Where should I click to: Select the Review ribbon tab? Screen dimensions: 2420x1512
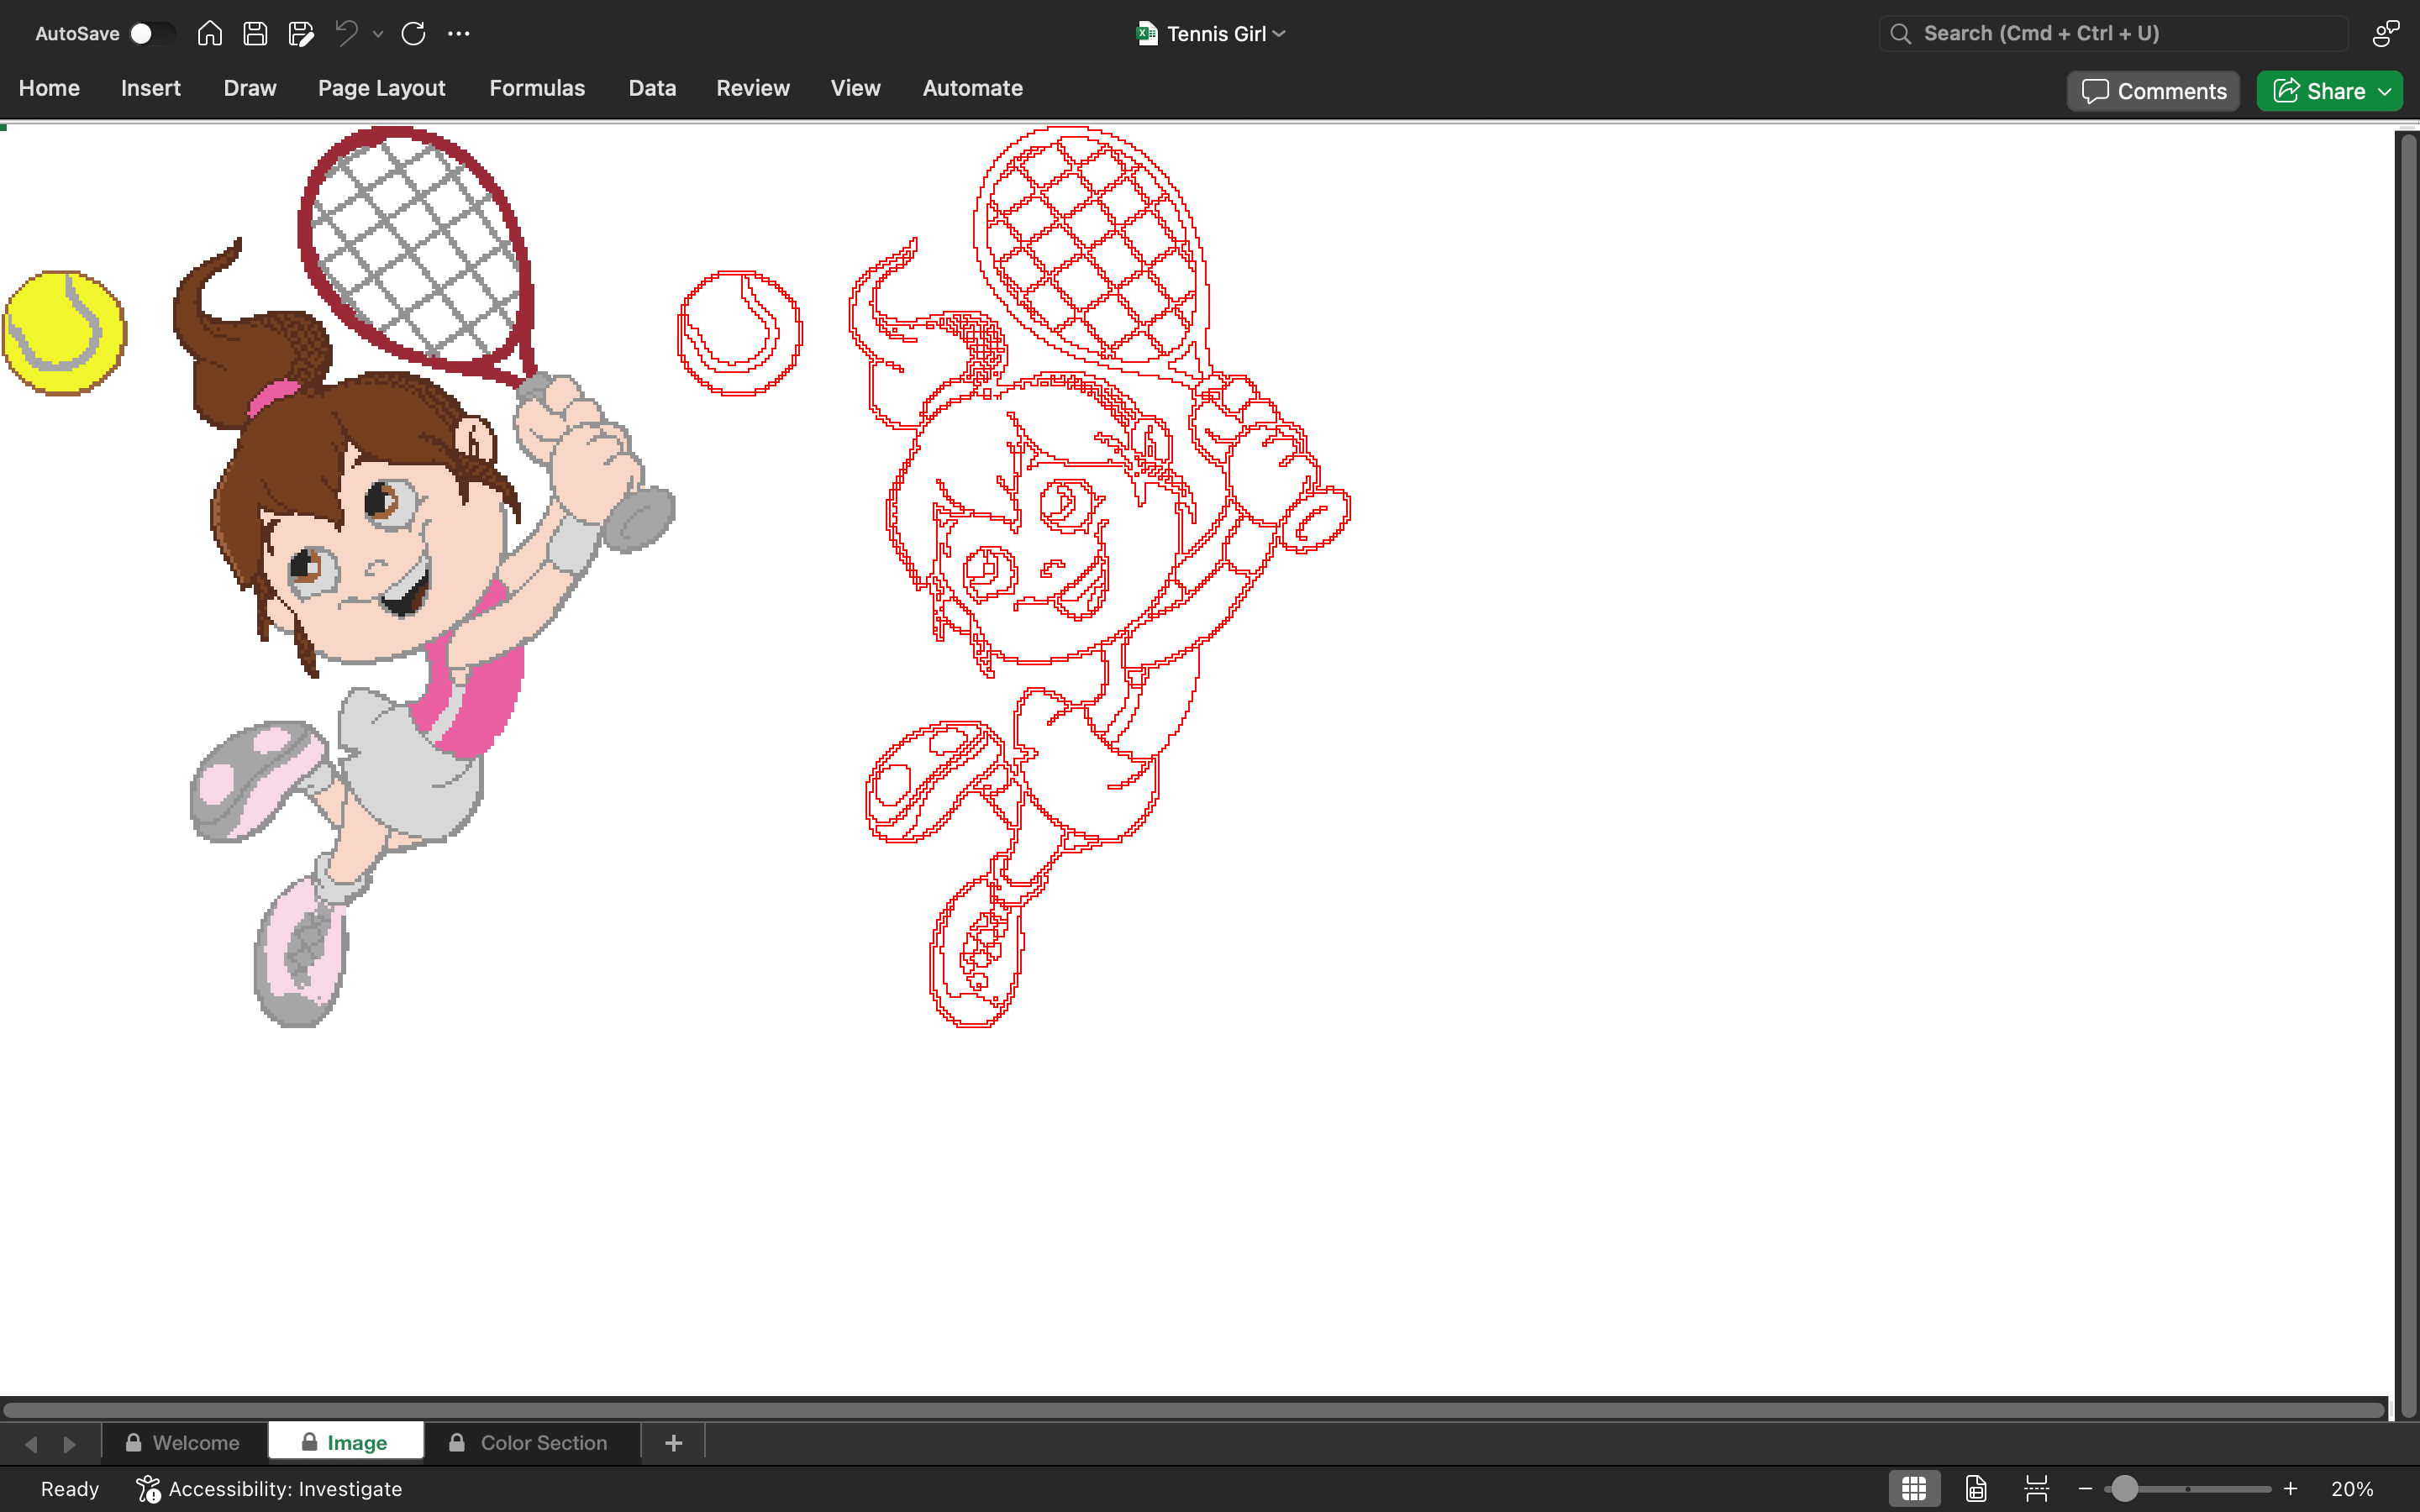click(753, 88)
